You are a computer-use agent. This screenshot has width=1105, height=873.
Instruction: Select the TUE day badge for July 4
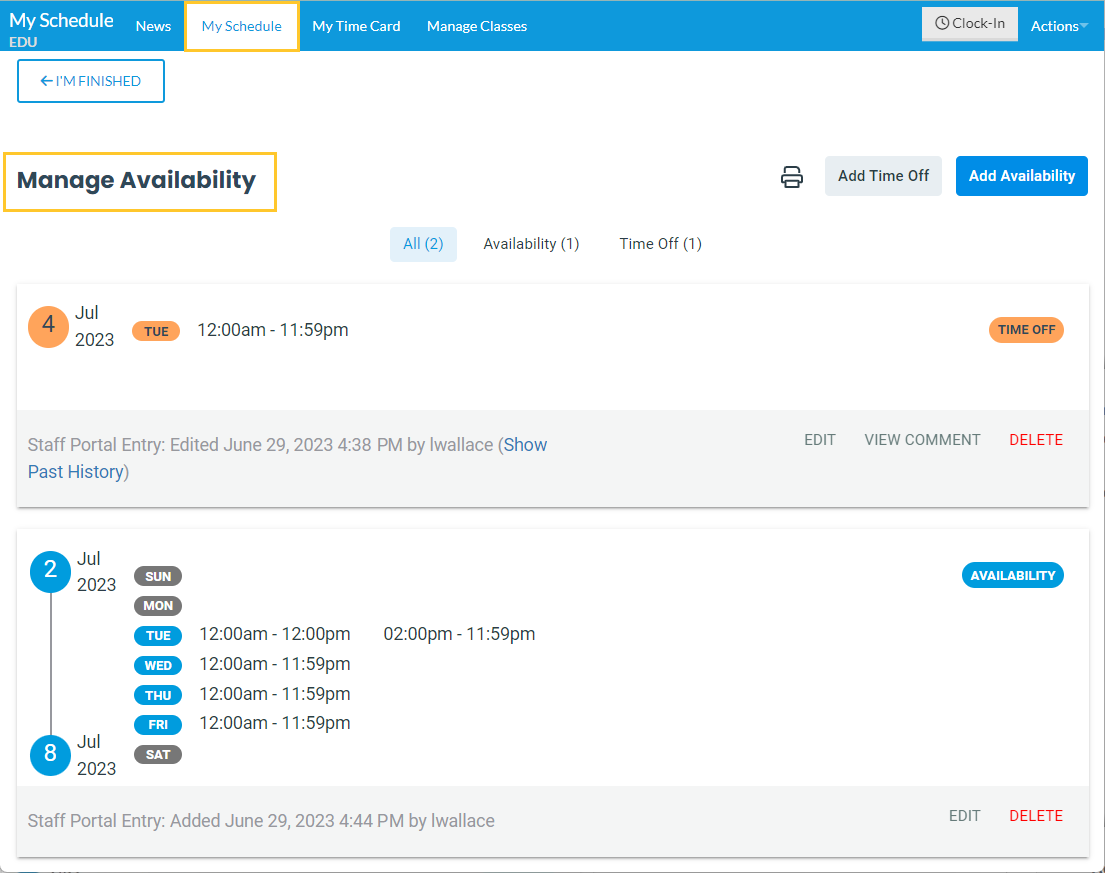(156, 330)
